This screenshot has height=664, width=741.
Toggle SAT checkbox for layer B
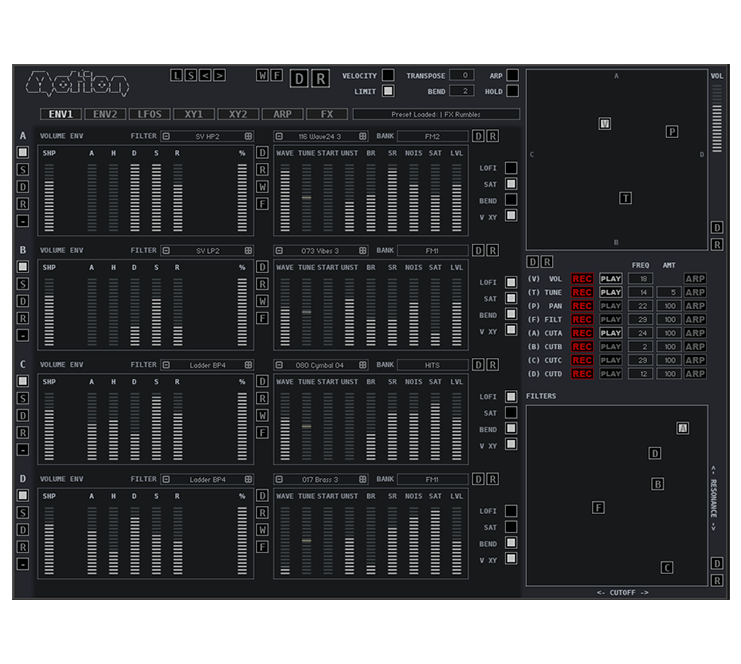(511, 298)
